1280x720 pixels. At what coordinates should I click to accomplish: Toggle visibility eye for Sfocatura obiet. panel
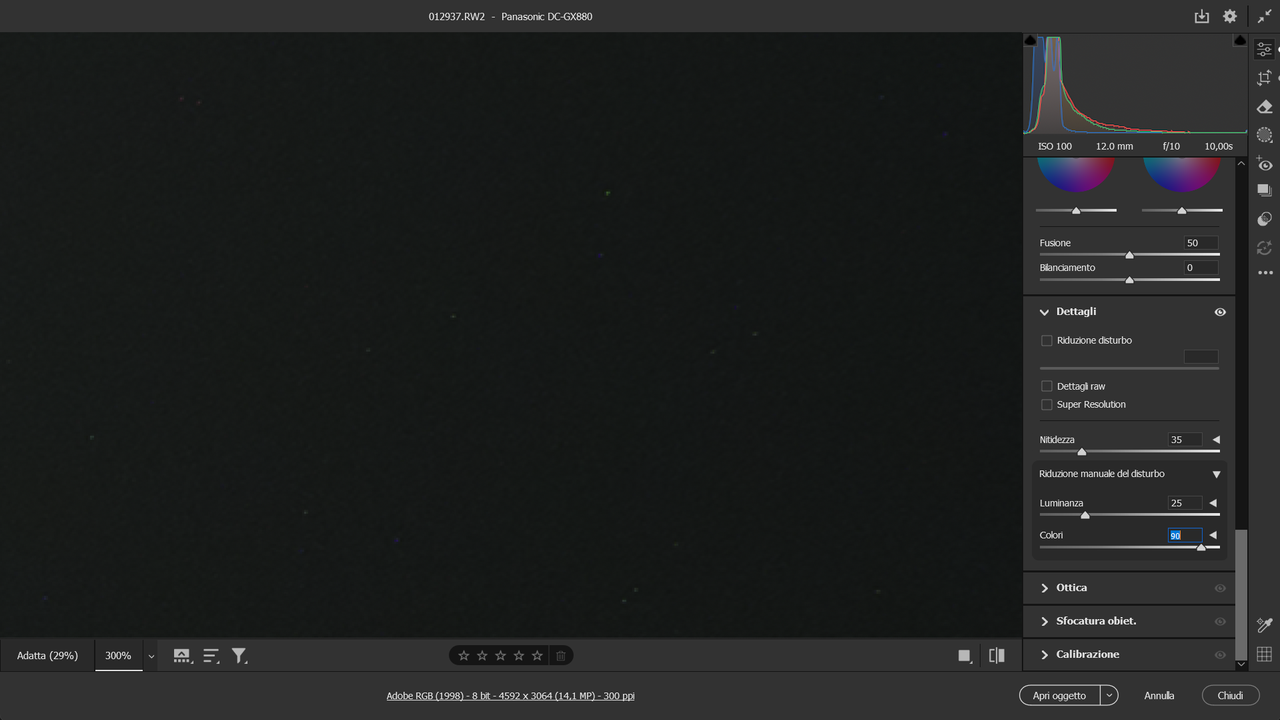(1220, 621)
